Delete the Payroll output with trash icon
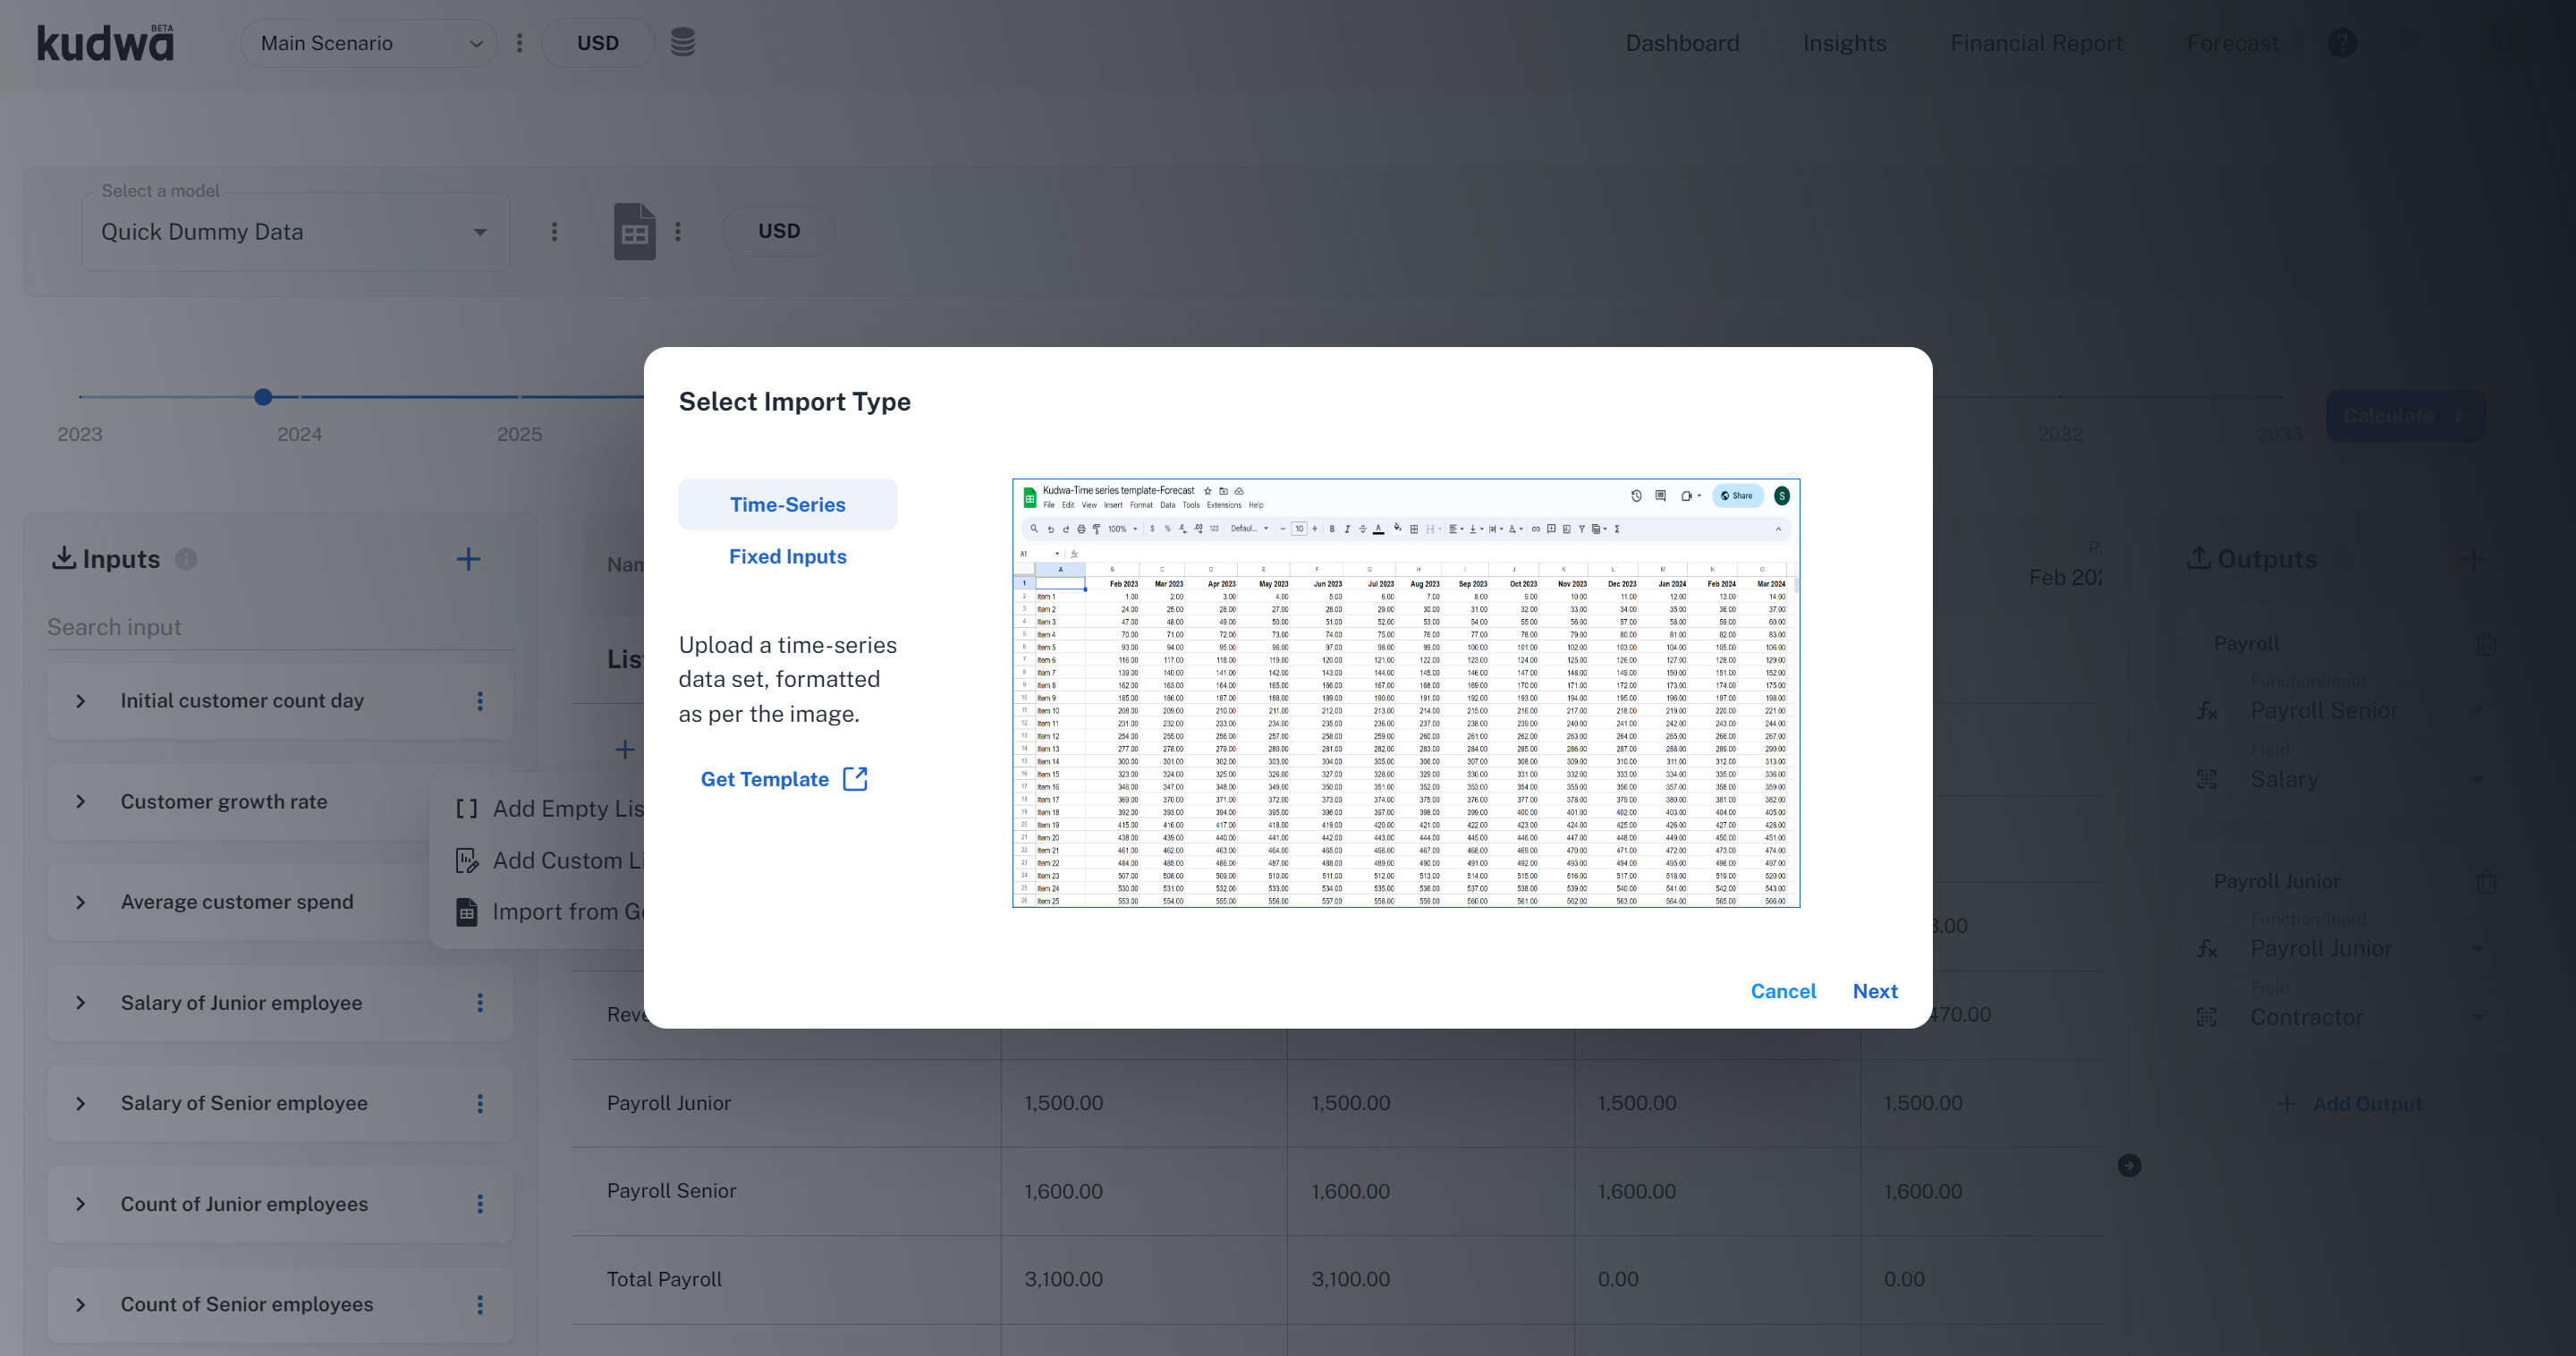The width and height of the screenshot is (2576, 1356). tap(2486, 644)
